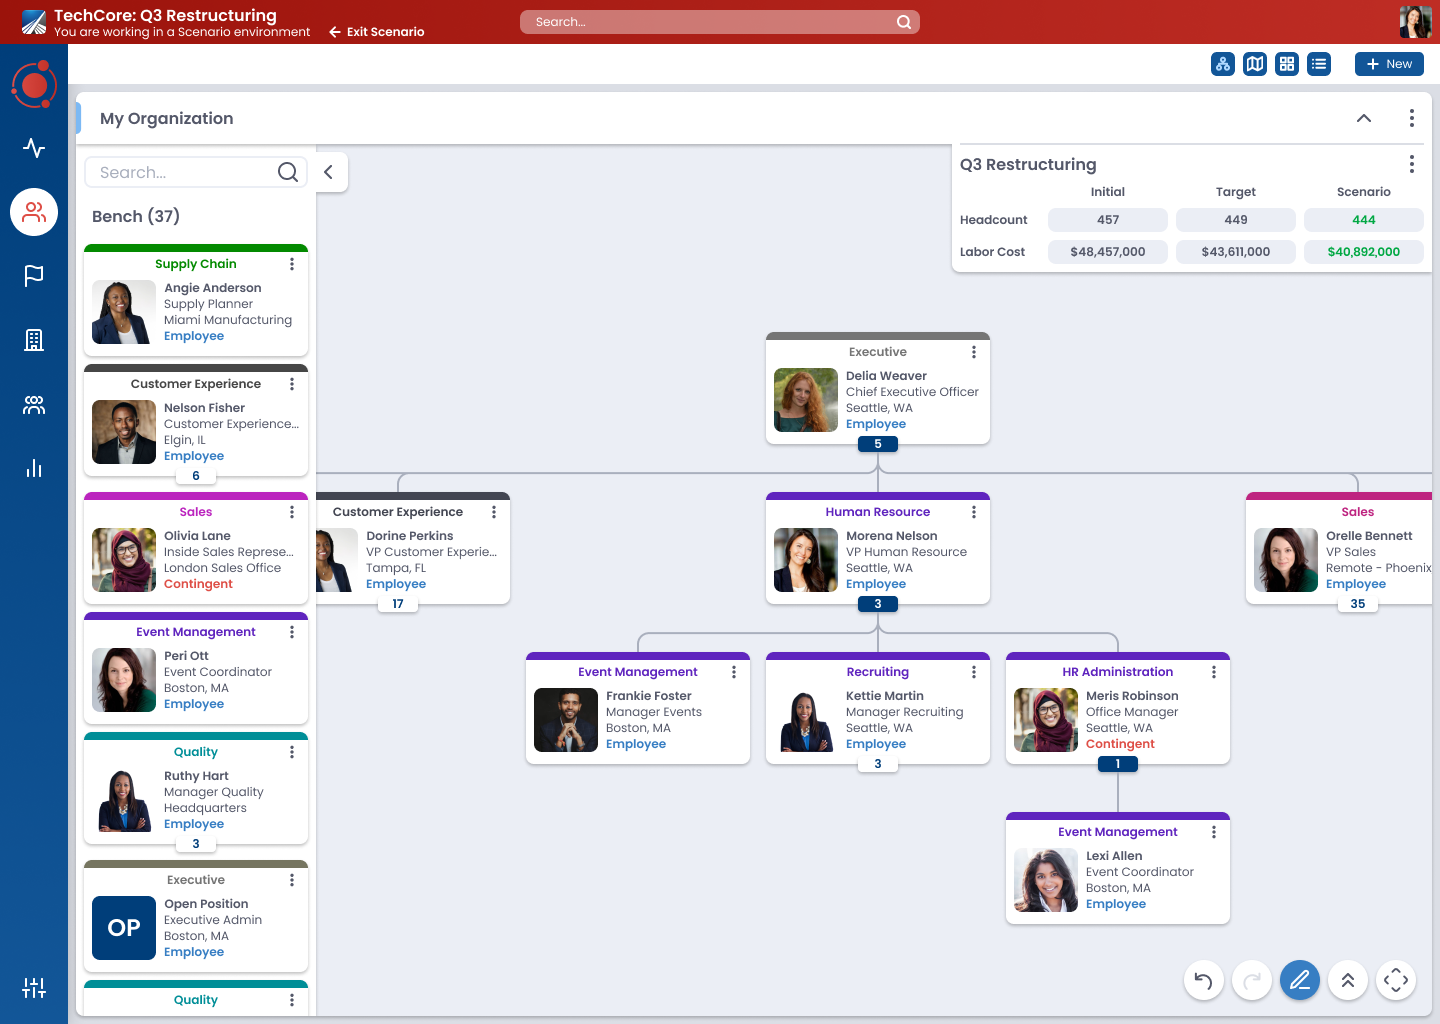The height and width of the screenshot is (1024, 1440).
Task: Click the New button
Action: tap(1389, 64)
